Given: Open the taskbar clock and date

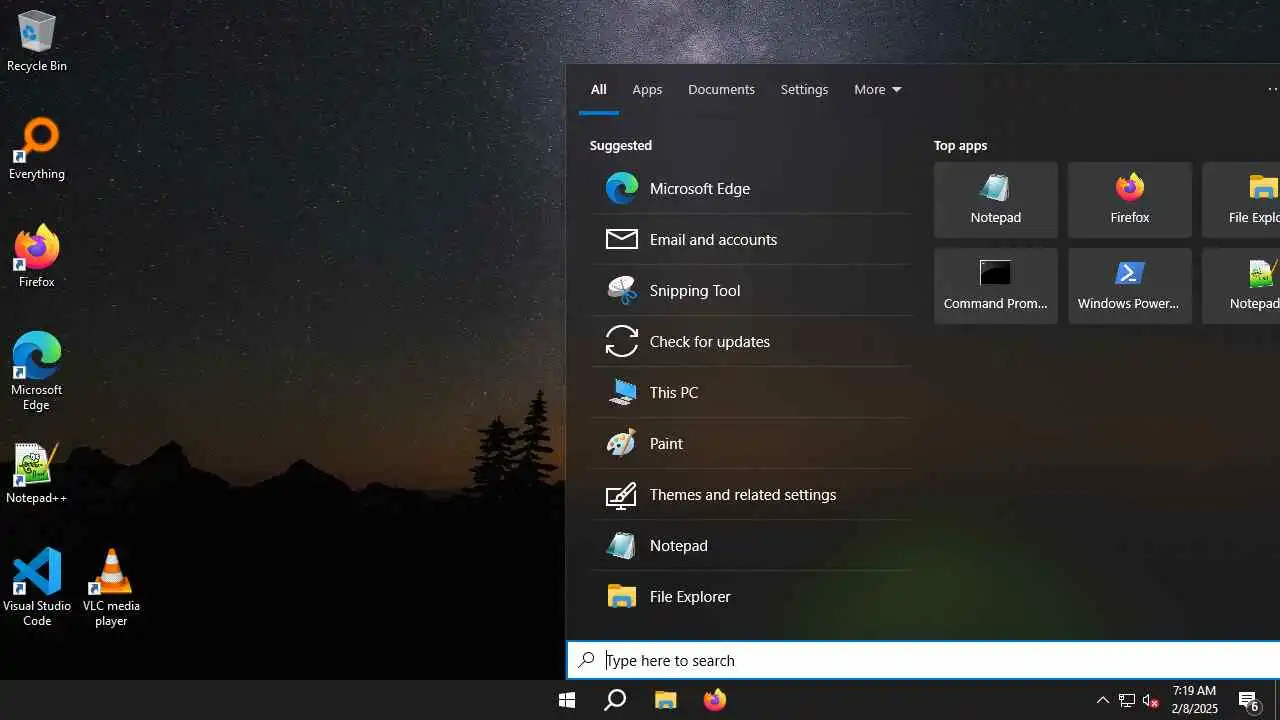Looking at the screenshot, I should coord(1195,700).
